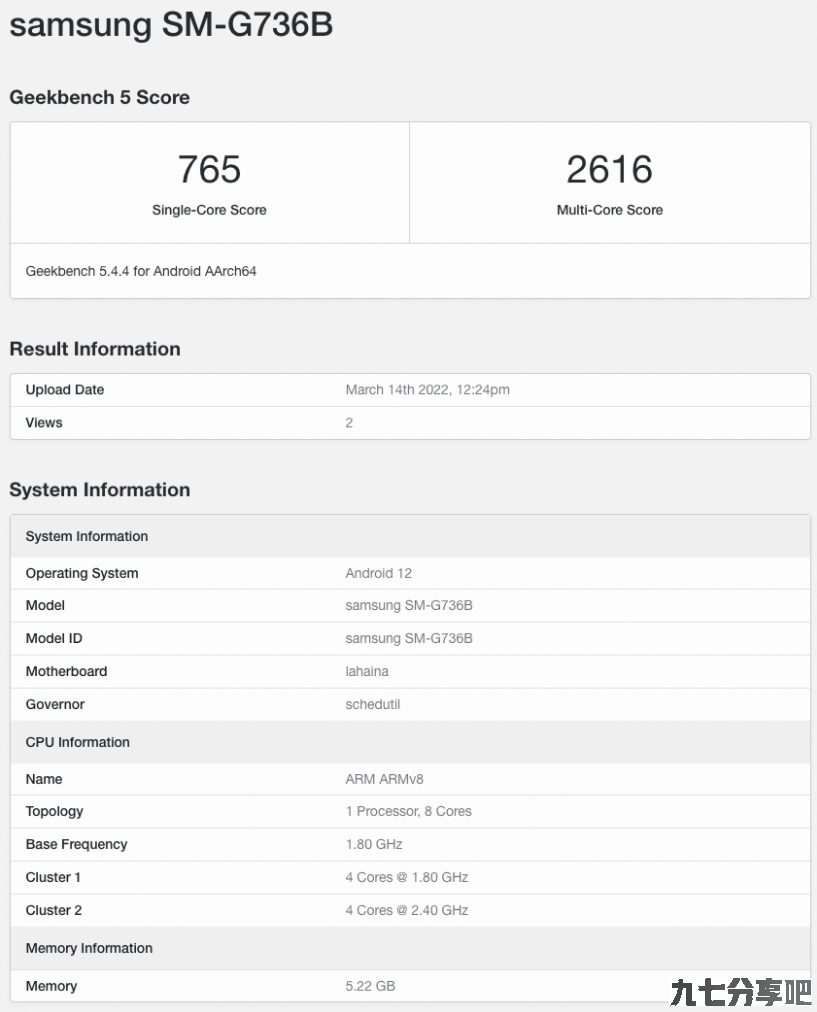817x1012 pixels.
Task: Click the 'Upload Date' row label
Action: 65,390
